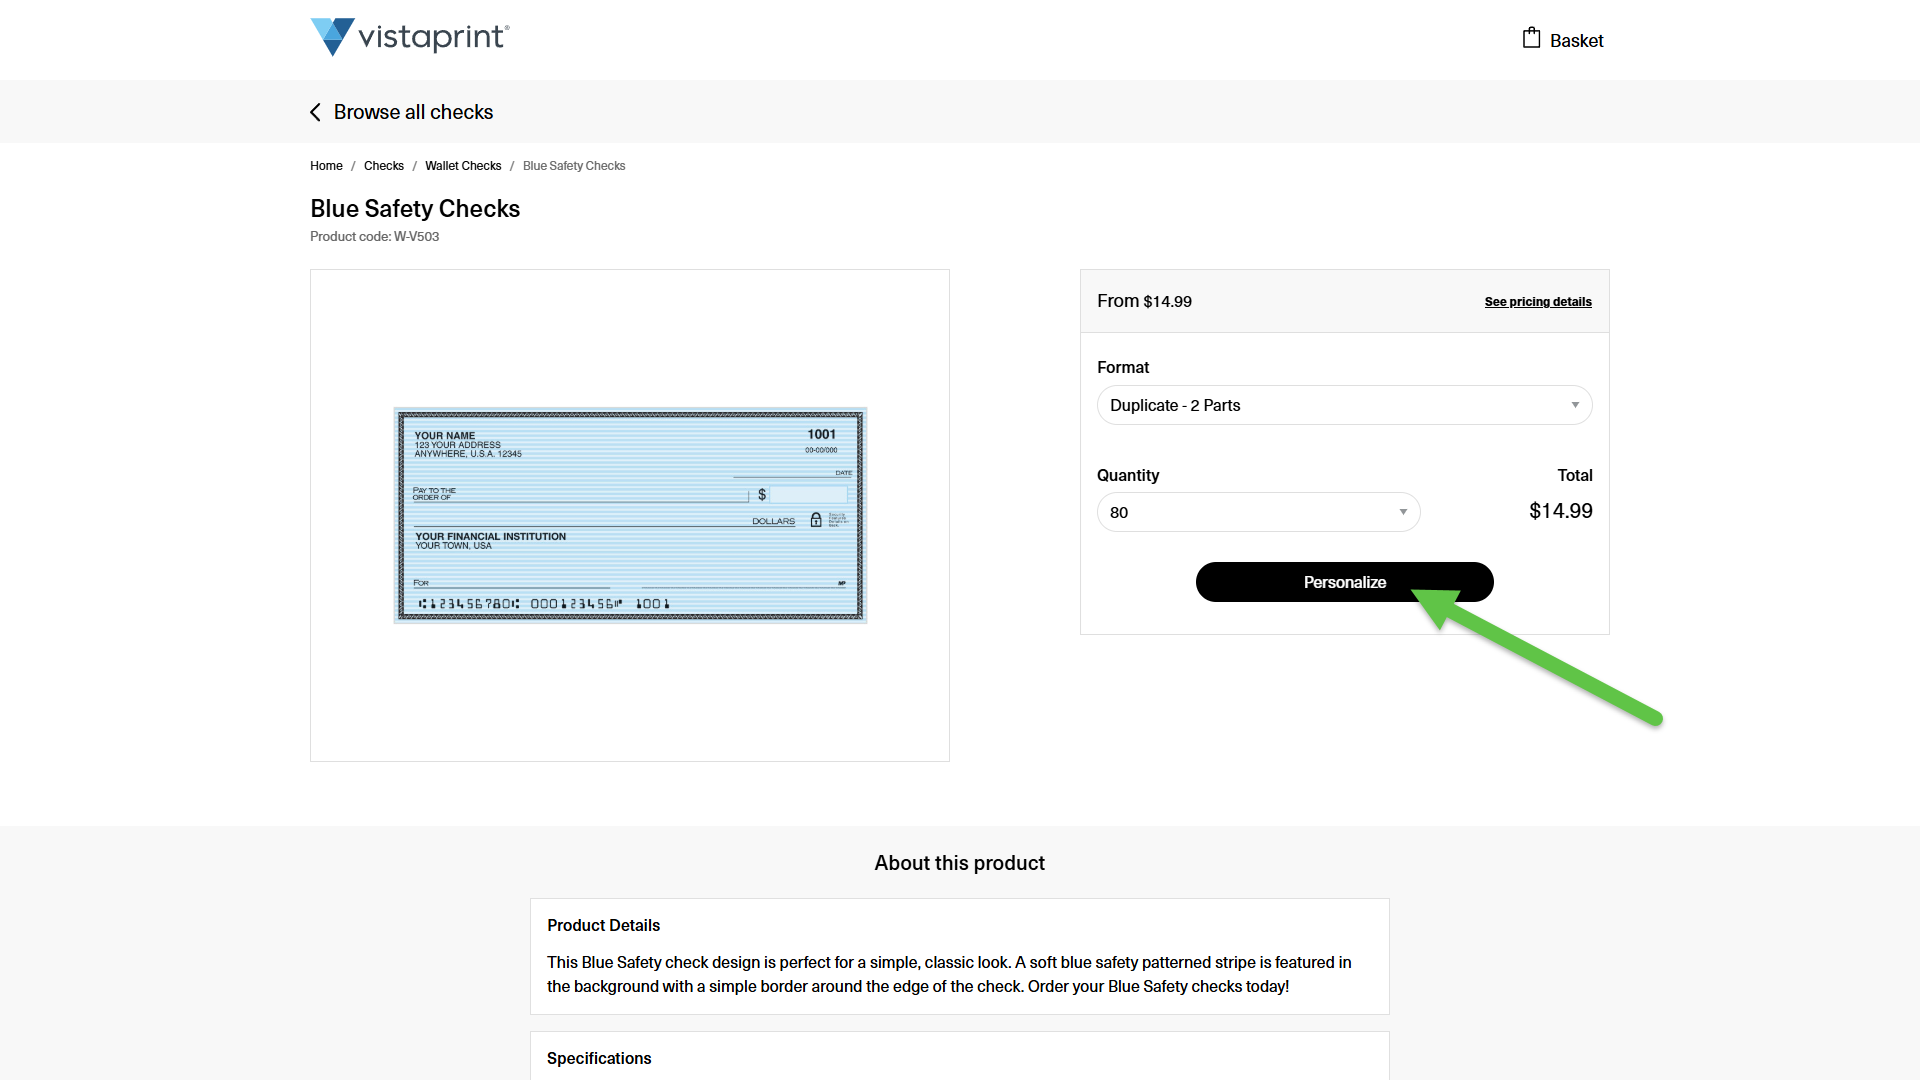
Task: Click the About this product heading
Action: click(x=960, y=863)
